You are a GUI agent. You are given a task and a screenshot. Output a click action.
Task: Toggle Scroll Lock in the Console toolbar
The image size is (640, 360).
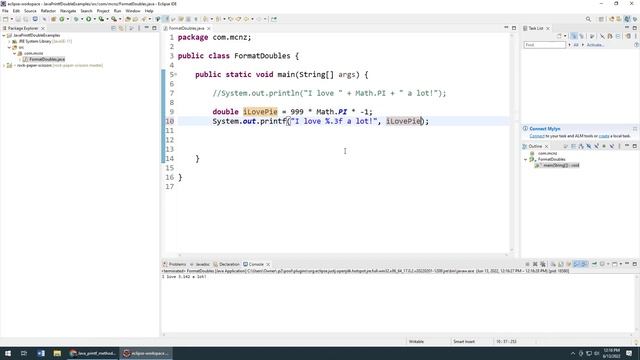(561, 264)
